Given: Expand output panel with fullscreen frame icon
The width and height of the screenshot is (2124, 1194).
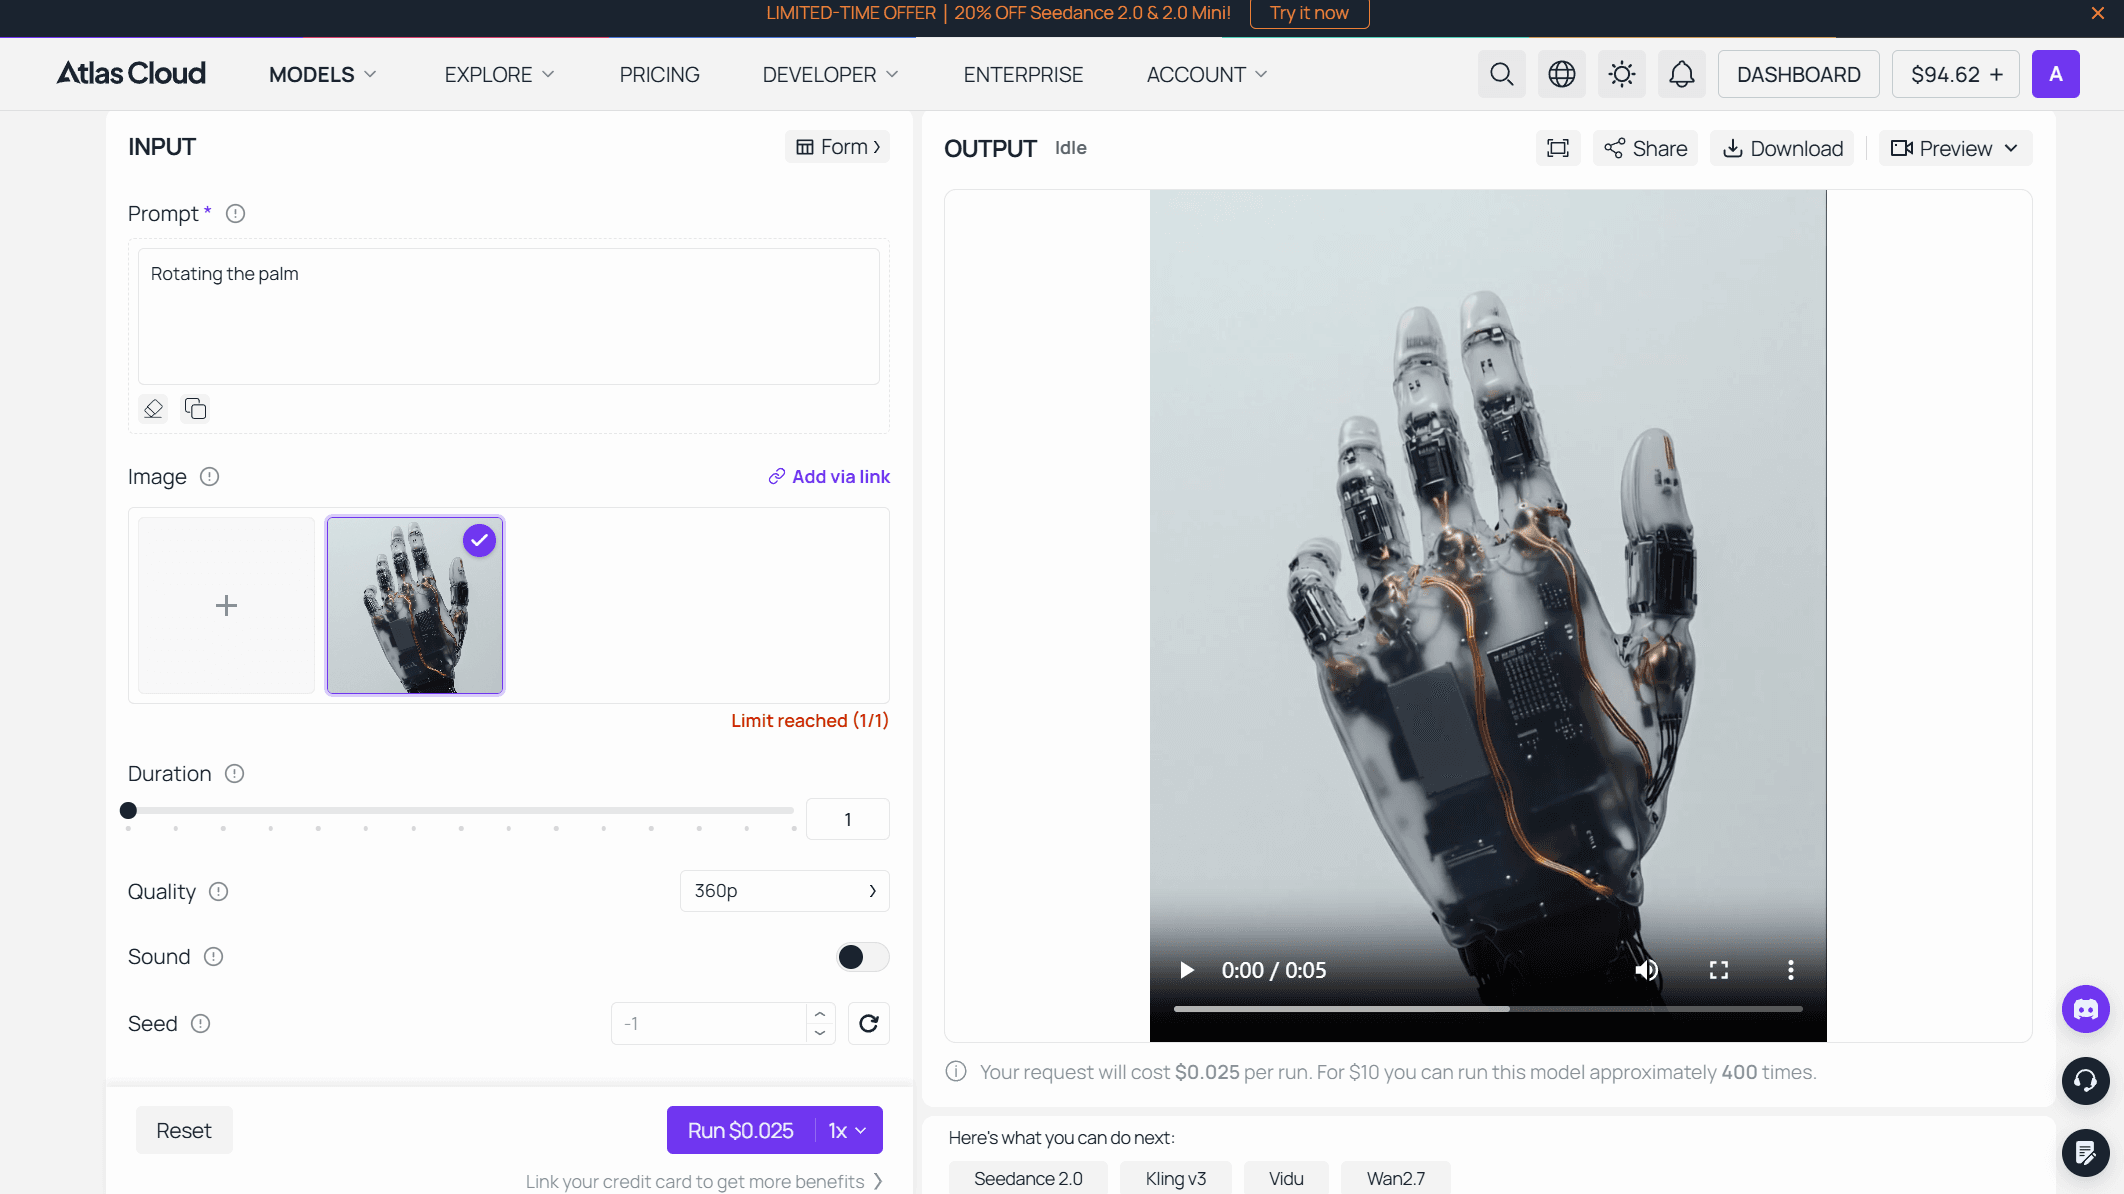Looking at the screenshot, I should (x=1557, y=148).
